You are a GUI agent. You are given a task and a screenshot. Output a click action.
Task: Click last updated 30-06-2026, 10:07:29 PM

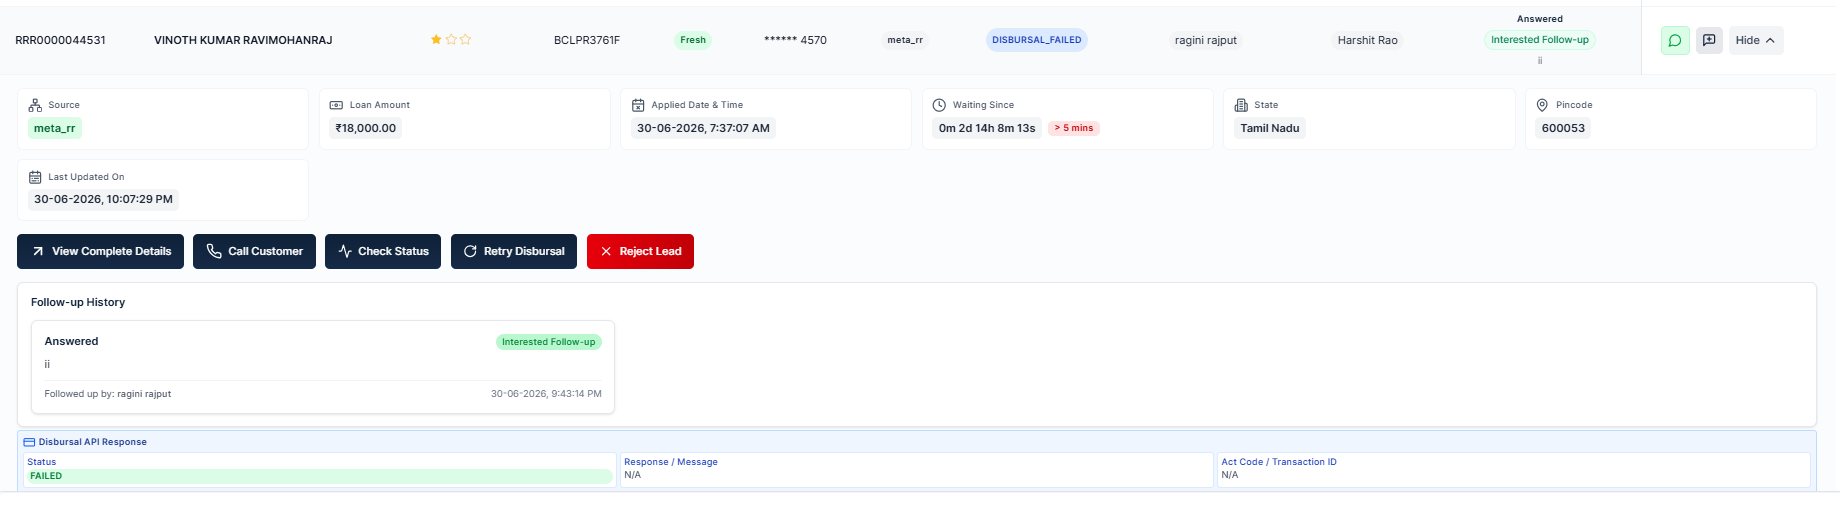(103, 199)
